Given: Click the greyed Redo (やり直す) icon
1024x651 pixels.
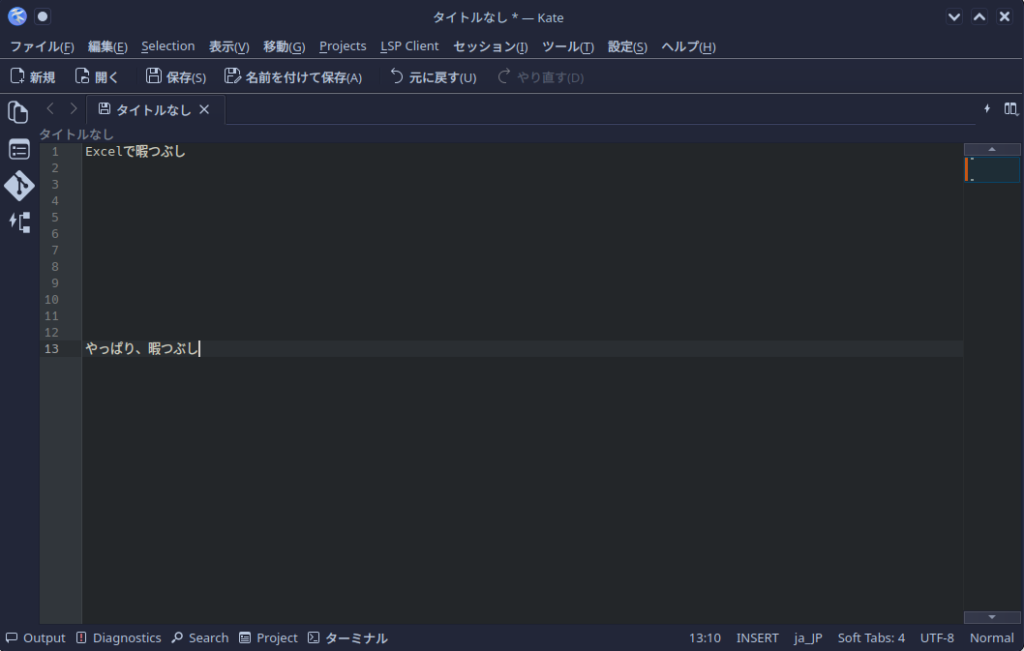Looking at the screenshot, I should click(504, 76).
